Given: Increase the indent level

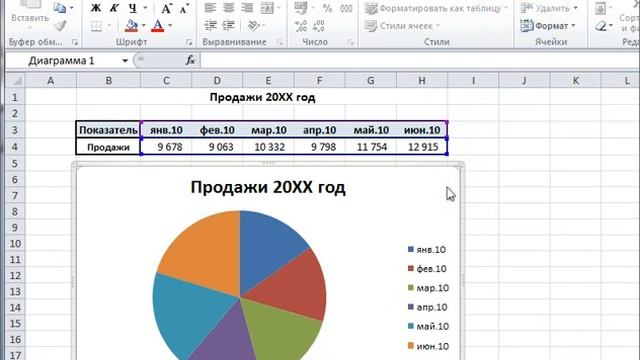Looking at the screenshot, I should pos(229,26).
